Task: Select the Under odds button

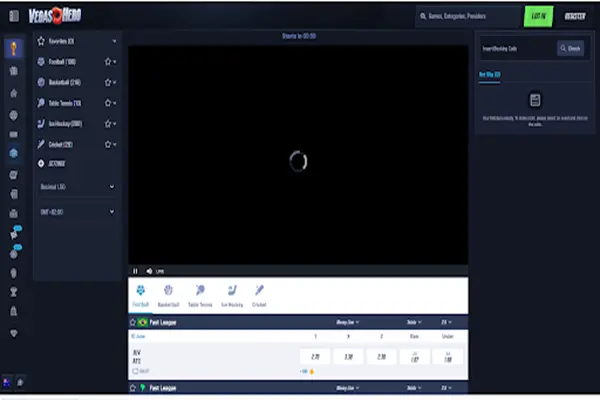Action: pyautogui.click(x=448, y=357)
